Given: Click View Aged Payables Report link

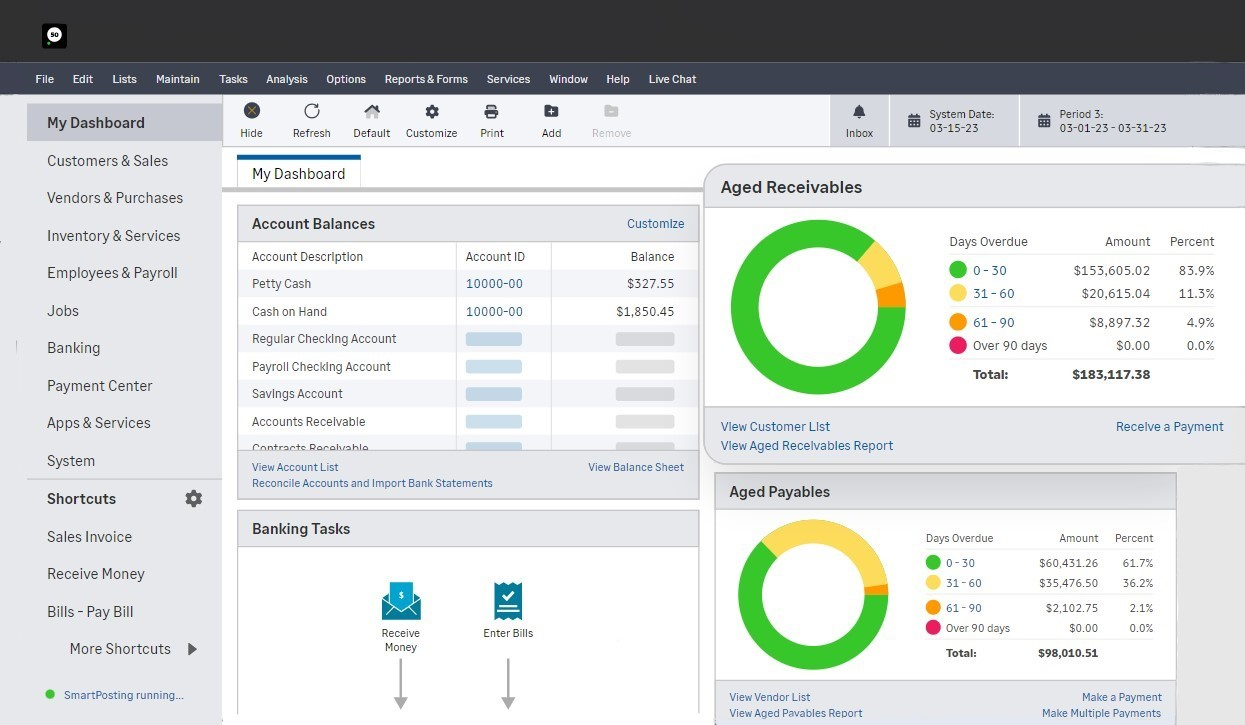Looking at the screenshot, I should 796,713.
